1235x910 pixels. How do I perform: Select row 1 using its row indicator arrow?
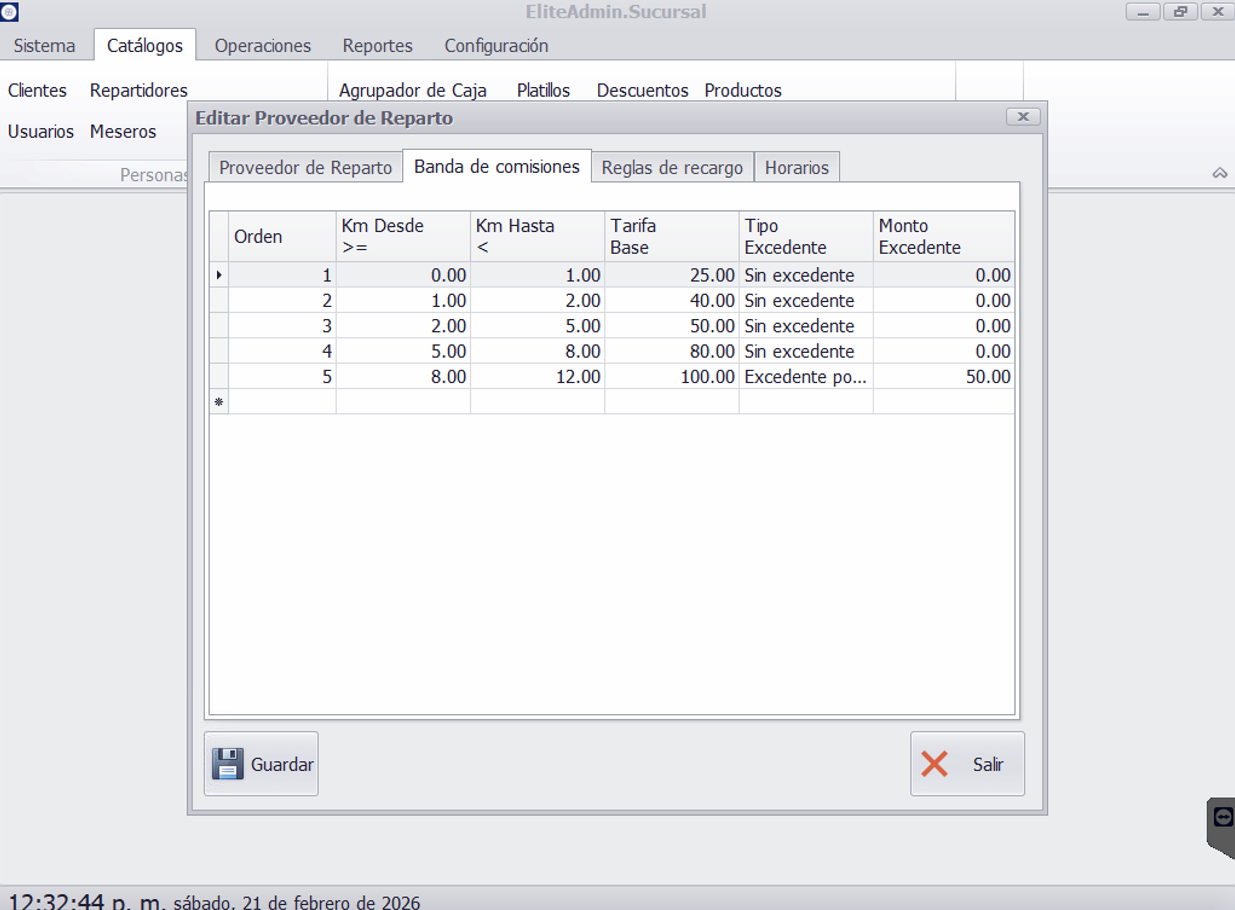pyautogui.click(x=219, y=275)
